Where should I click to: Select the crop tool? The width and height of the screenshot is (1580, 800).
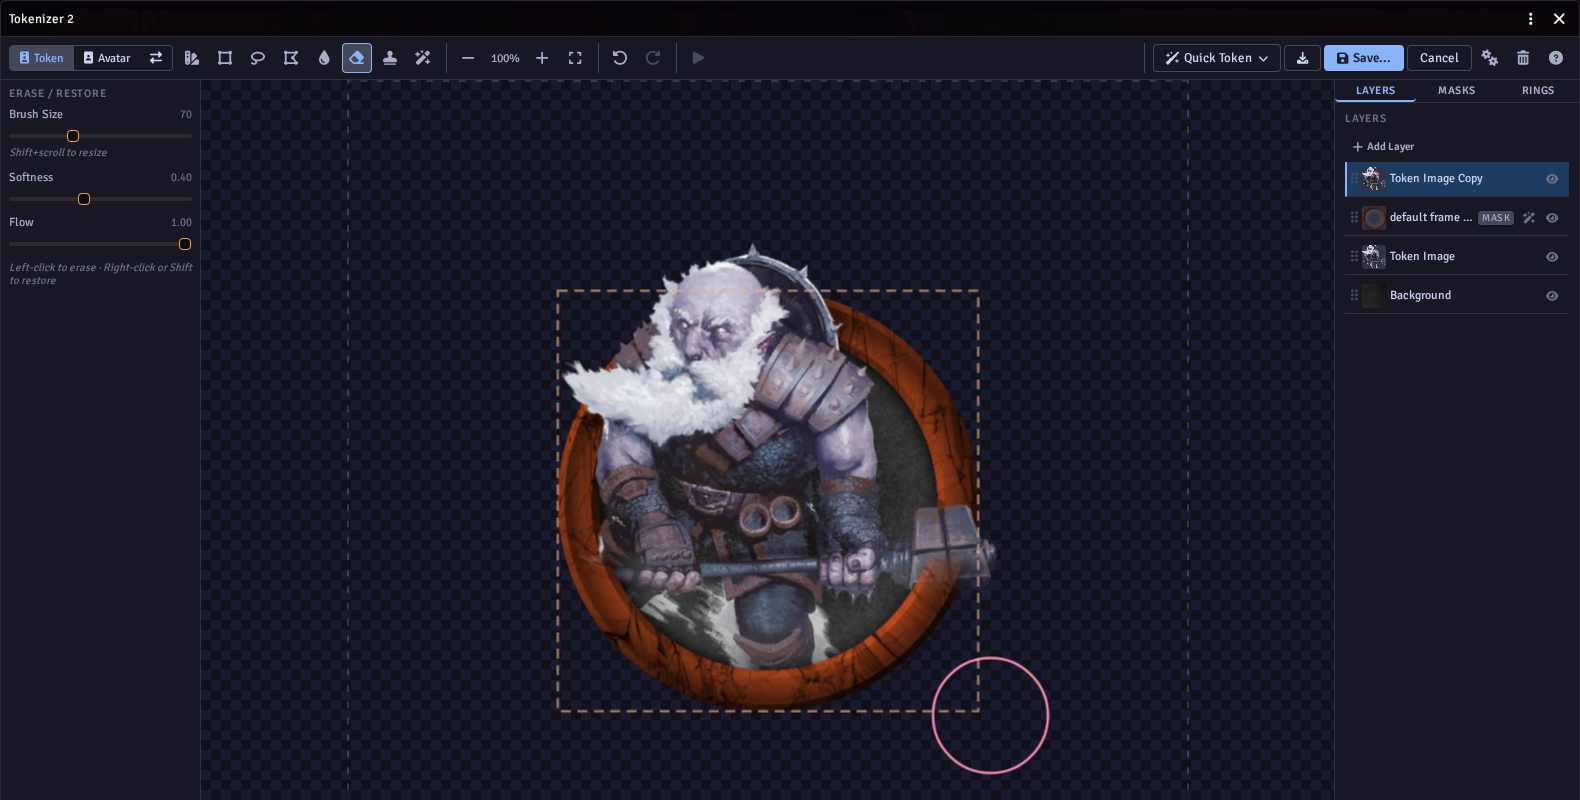pyautogui.click(x=225, y=58)
